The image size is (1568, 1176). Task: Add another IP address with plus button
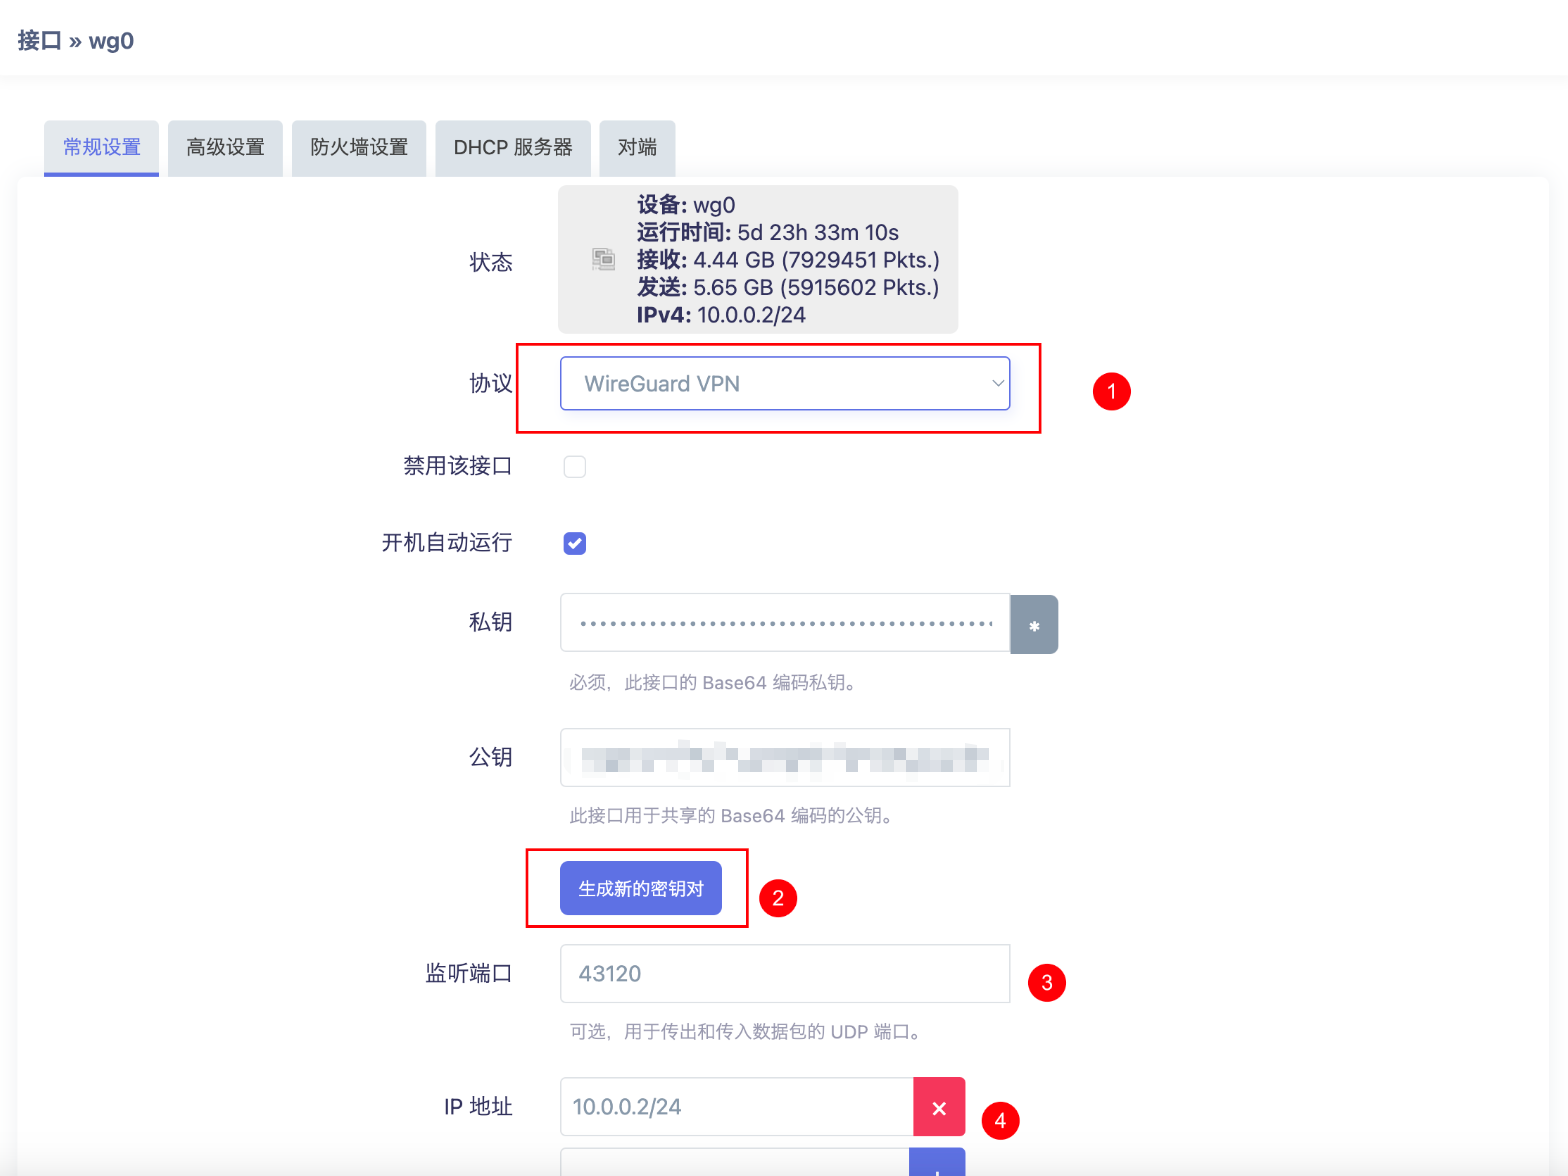click(937, 1165)
